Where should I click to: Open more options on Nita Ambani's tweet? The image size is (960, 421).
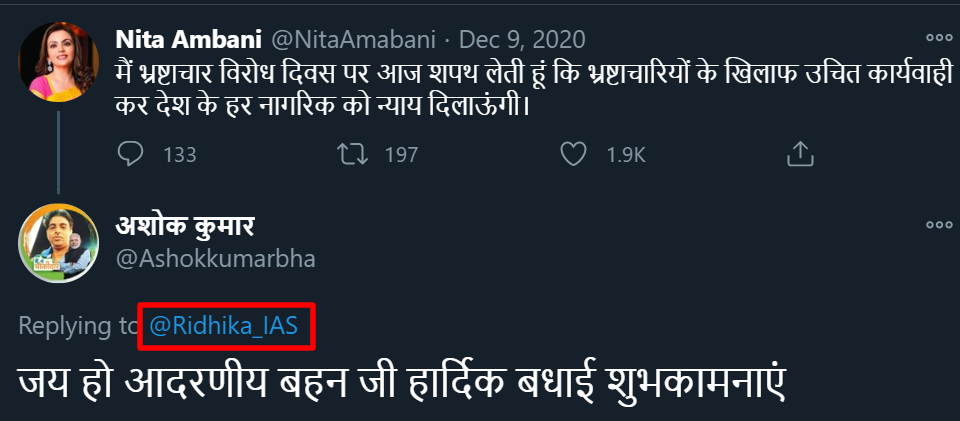click(938, 38)
